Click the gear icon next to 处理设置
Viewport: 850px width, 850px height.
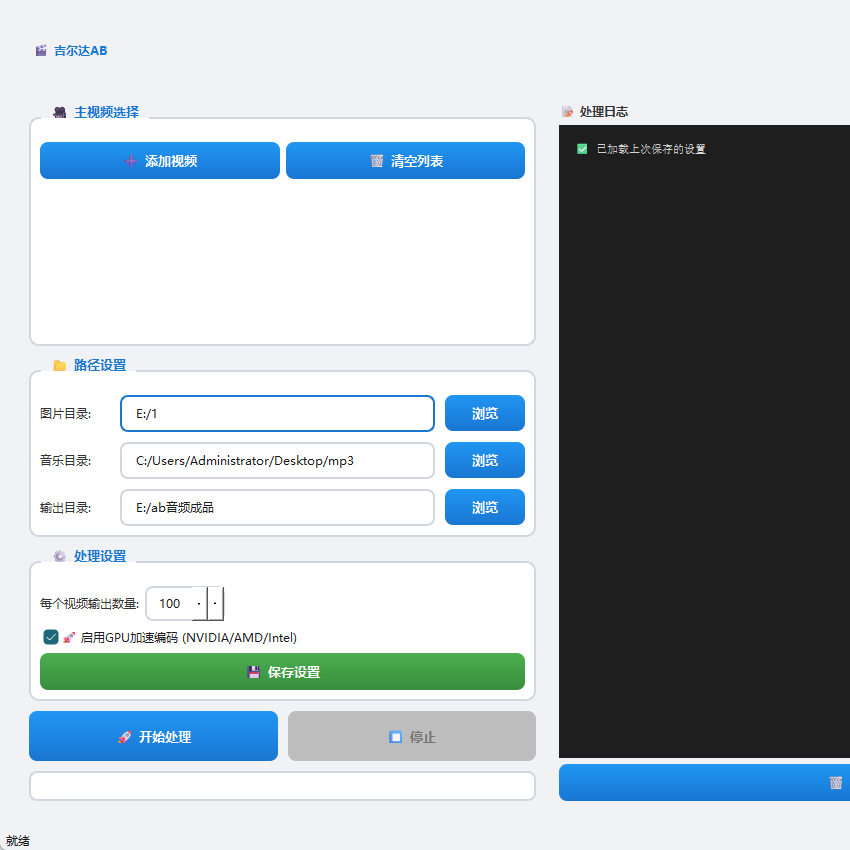point(59,556)
